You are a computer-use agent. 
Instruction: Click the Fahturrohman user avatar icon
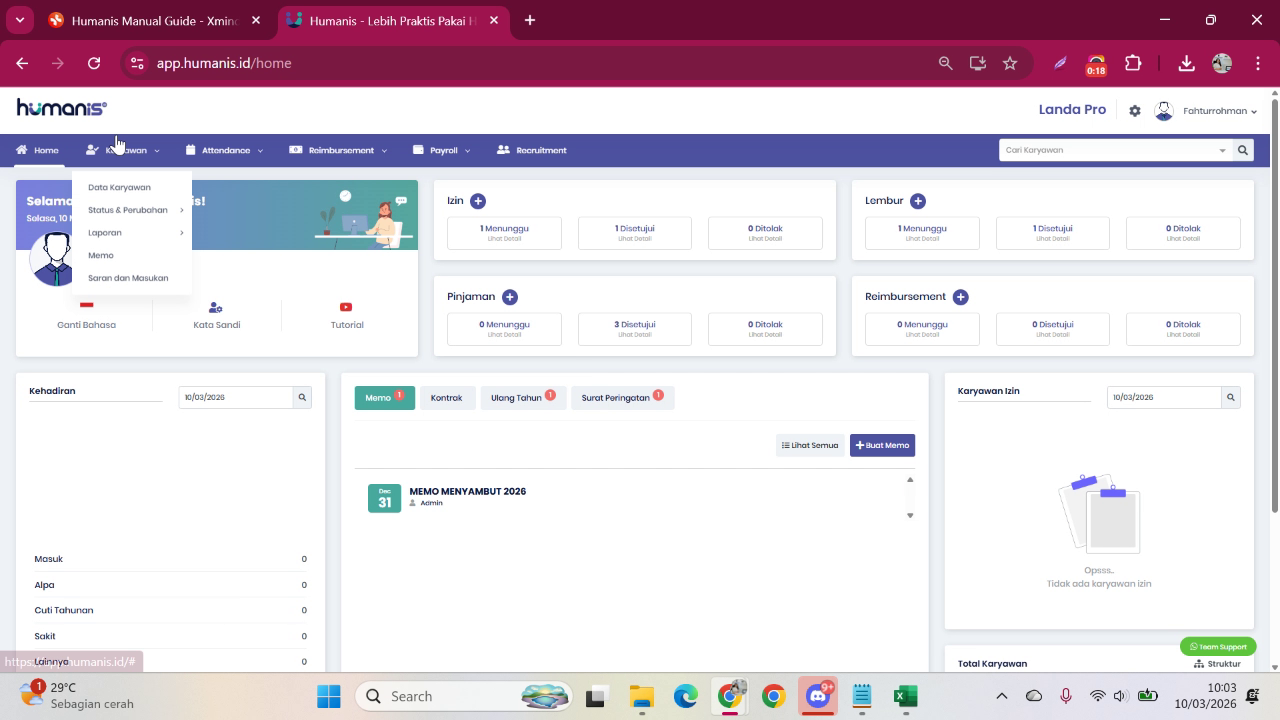point(1164,111)
